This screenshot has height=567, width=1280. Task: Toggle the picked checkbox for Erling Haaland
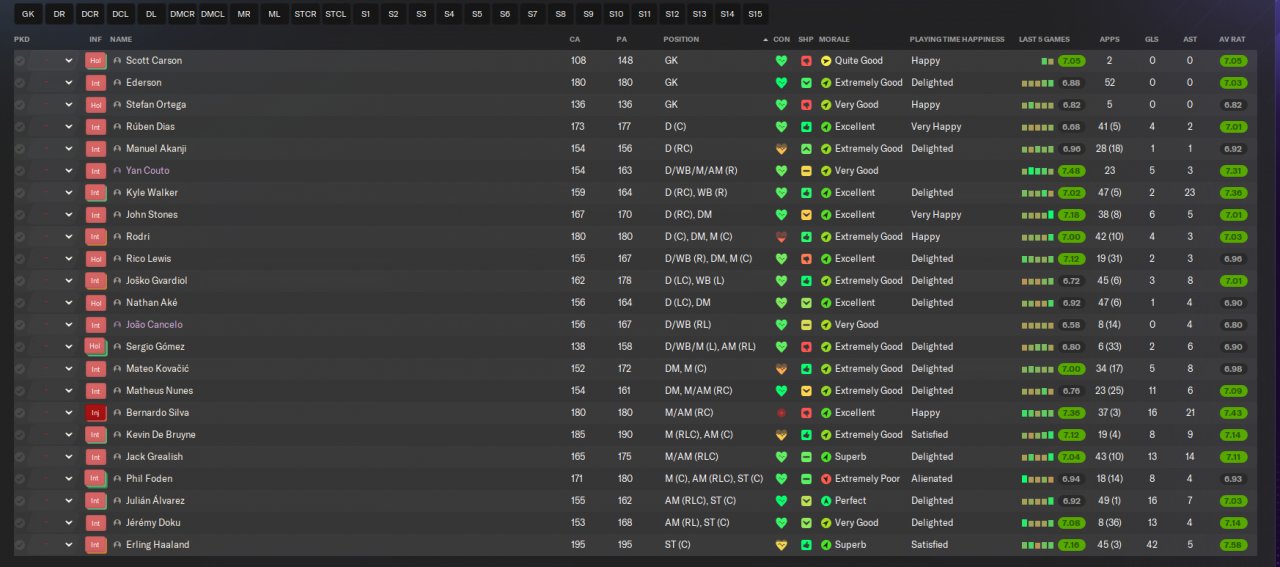20,545
